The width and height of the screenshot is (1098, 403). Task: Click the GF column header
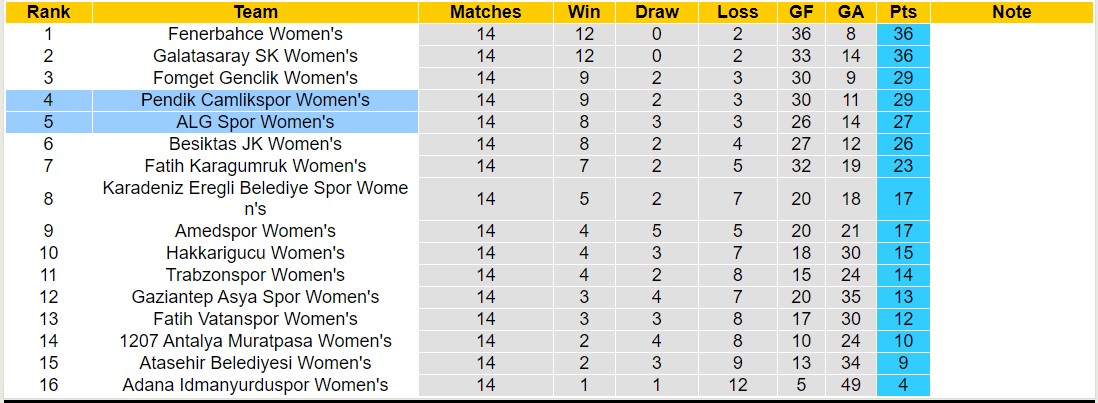(x=801, y=12)
